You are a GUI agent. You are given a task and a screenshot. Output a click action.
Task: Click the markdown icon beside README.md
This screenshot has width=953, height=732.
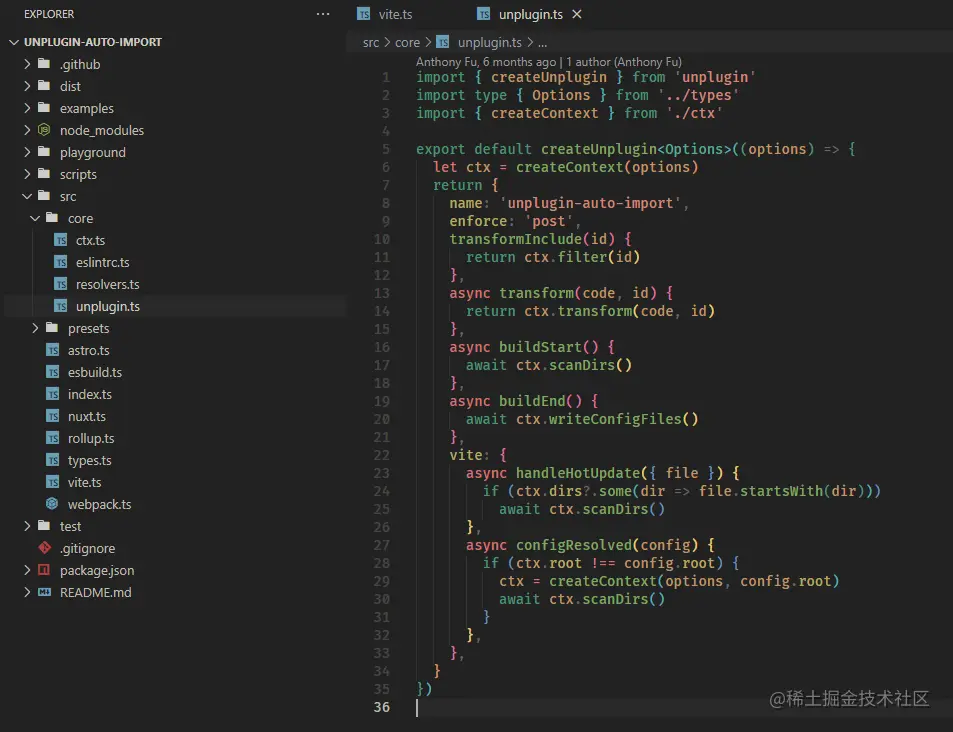click(x=44, y=592)
